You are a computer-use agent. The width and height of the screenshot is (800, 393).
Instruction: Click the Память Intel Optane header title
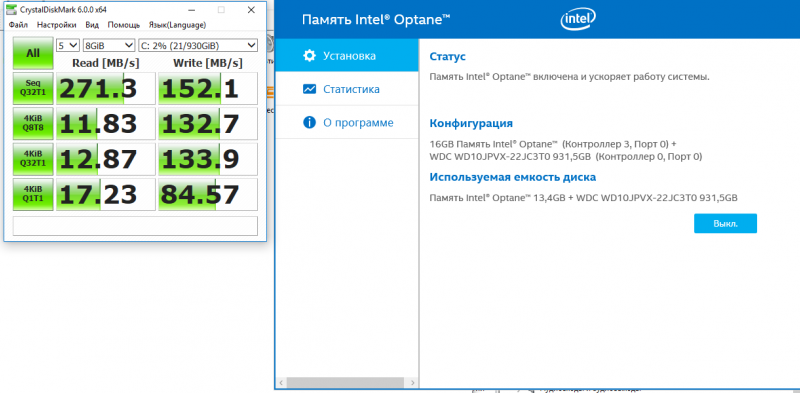tap(376, 19)
